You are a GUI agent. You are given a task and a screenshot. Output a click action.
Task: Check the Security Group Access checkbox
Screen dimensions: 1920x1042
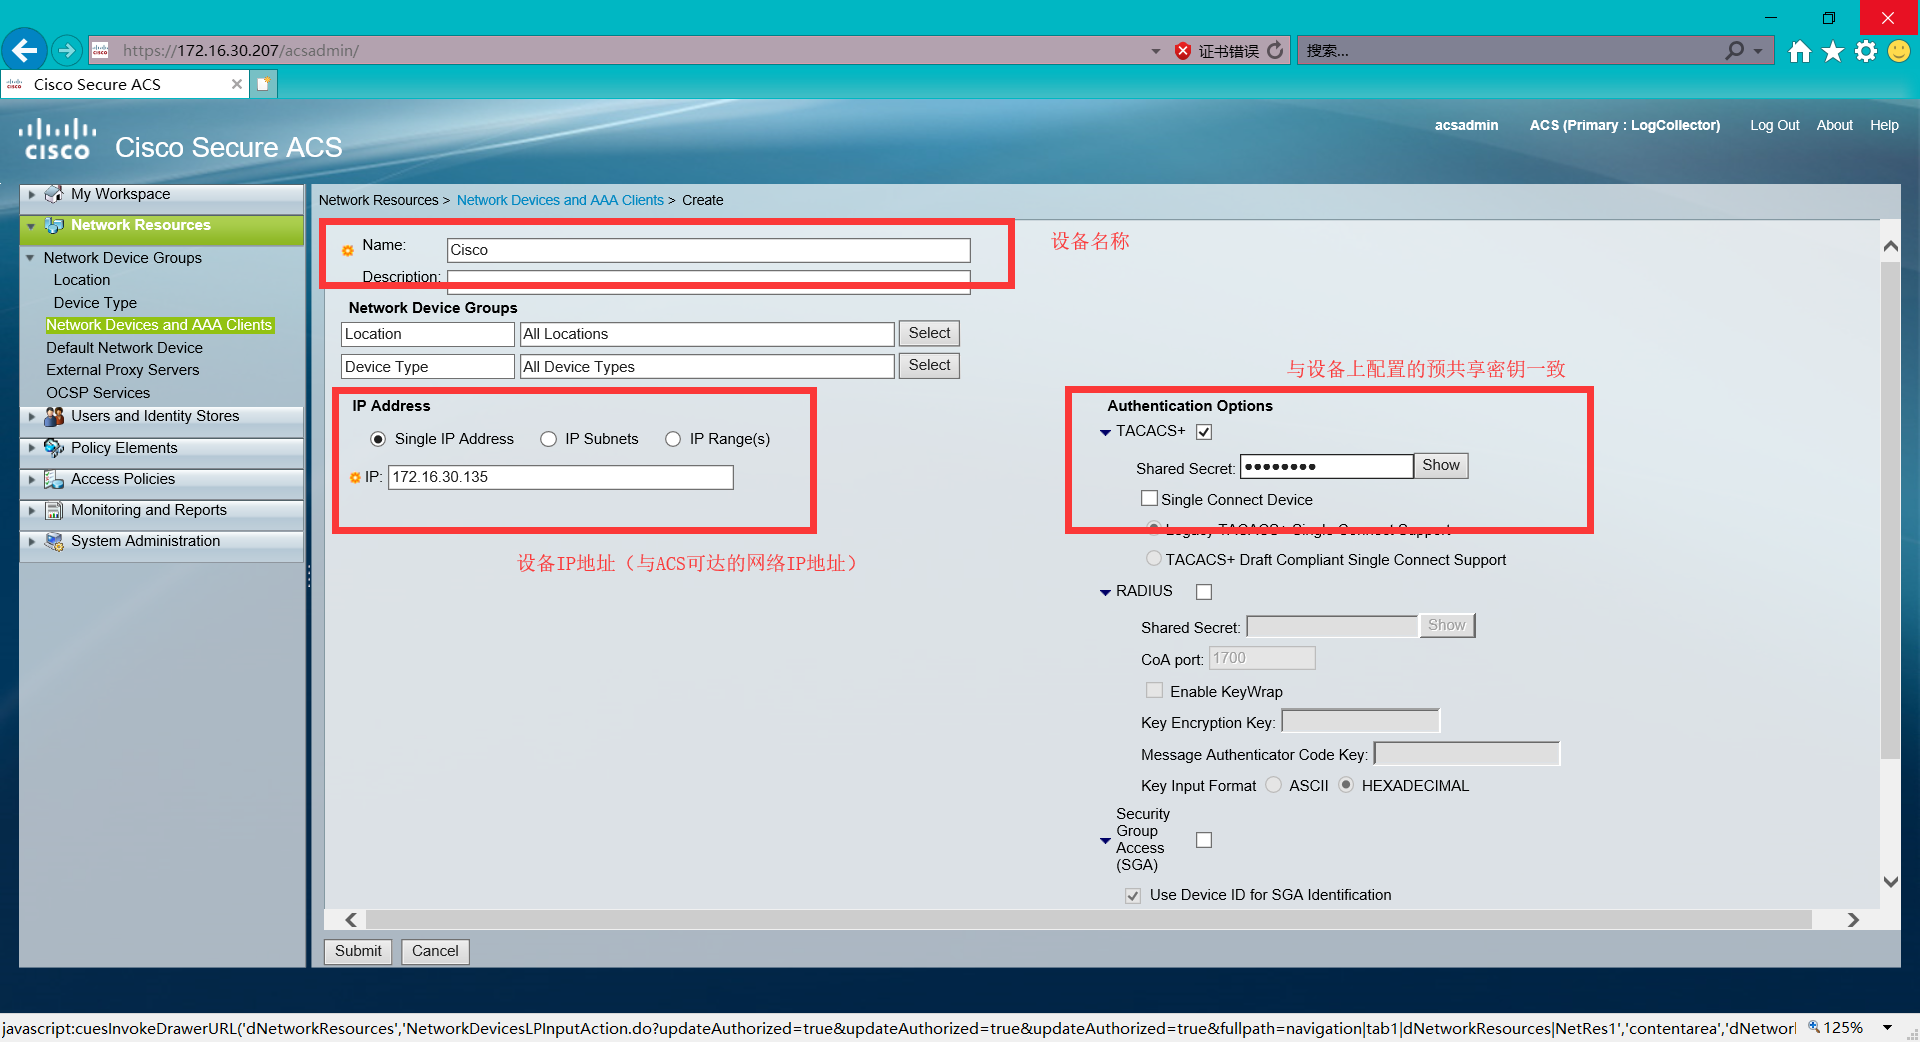click(1204, 840)
